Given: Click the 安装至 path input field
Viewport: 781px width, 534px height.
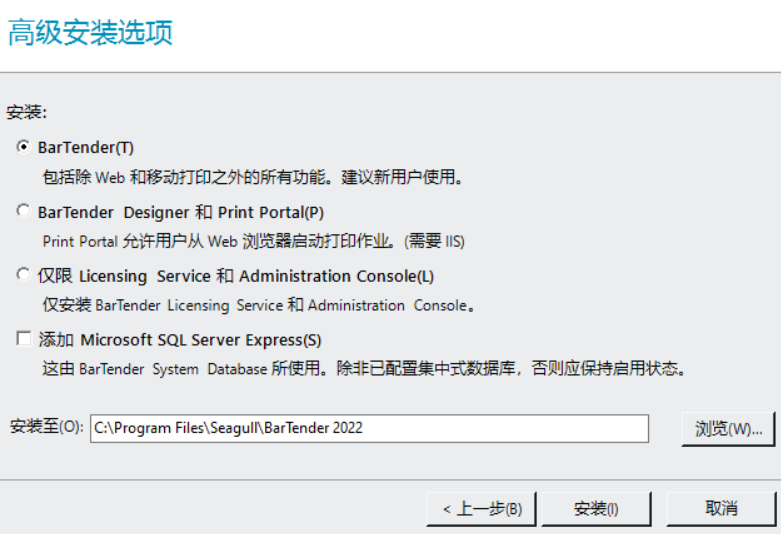Looking at the screenshot, I should pos(369,428).
